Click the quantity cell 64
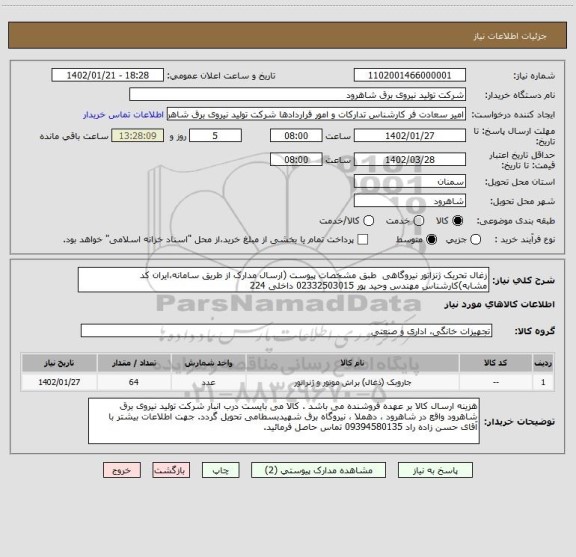The width and height of the screenshot is (576, 557). (134, 382)
